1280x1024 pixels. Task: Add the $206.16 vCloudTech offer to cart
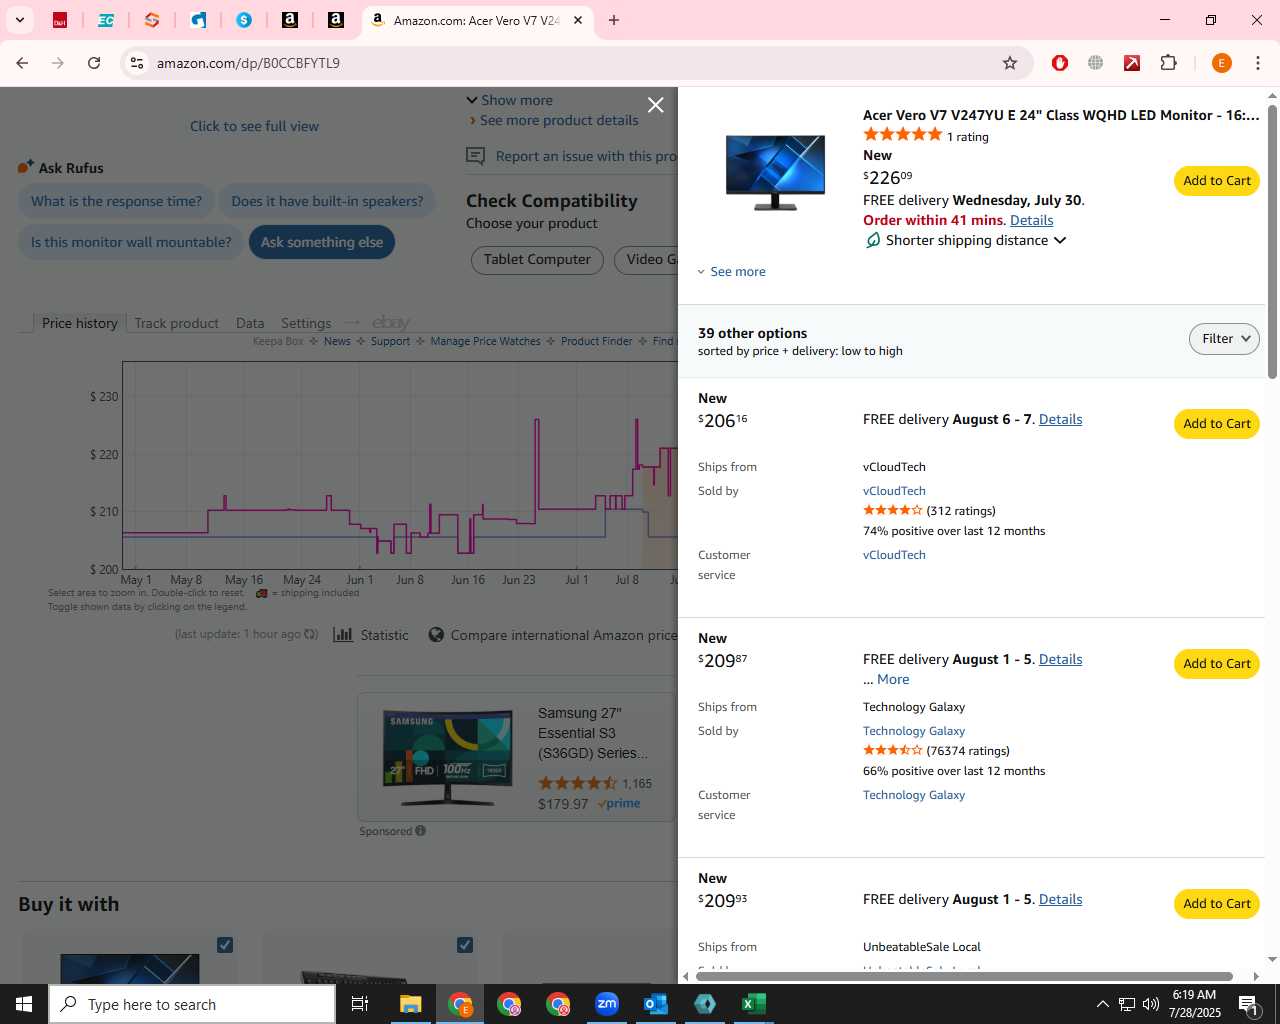[x=1217, y=424]
